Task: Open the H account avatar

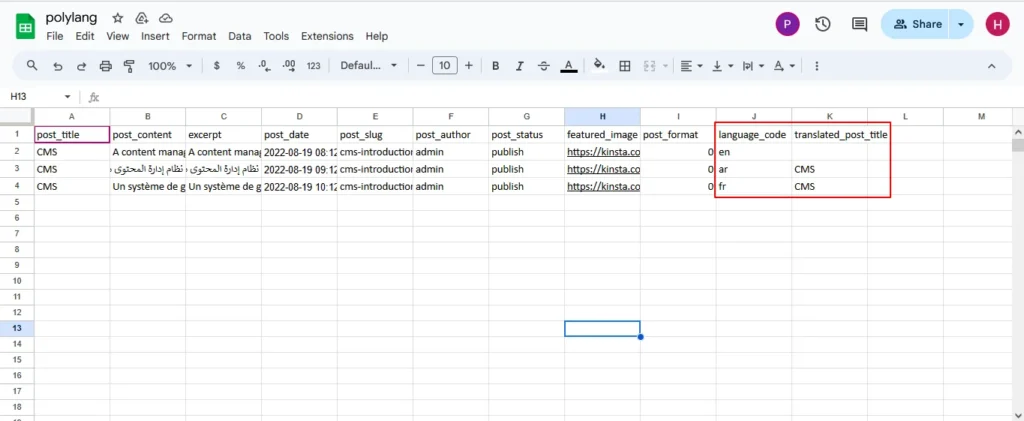Action: pyautogui.click(x=998, y=25)
